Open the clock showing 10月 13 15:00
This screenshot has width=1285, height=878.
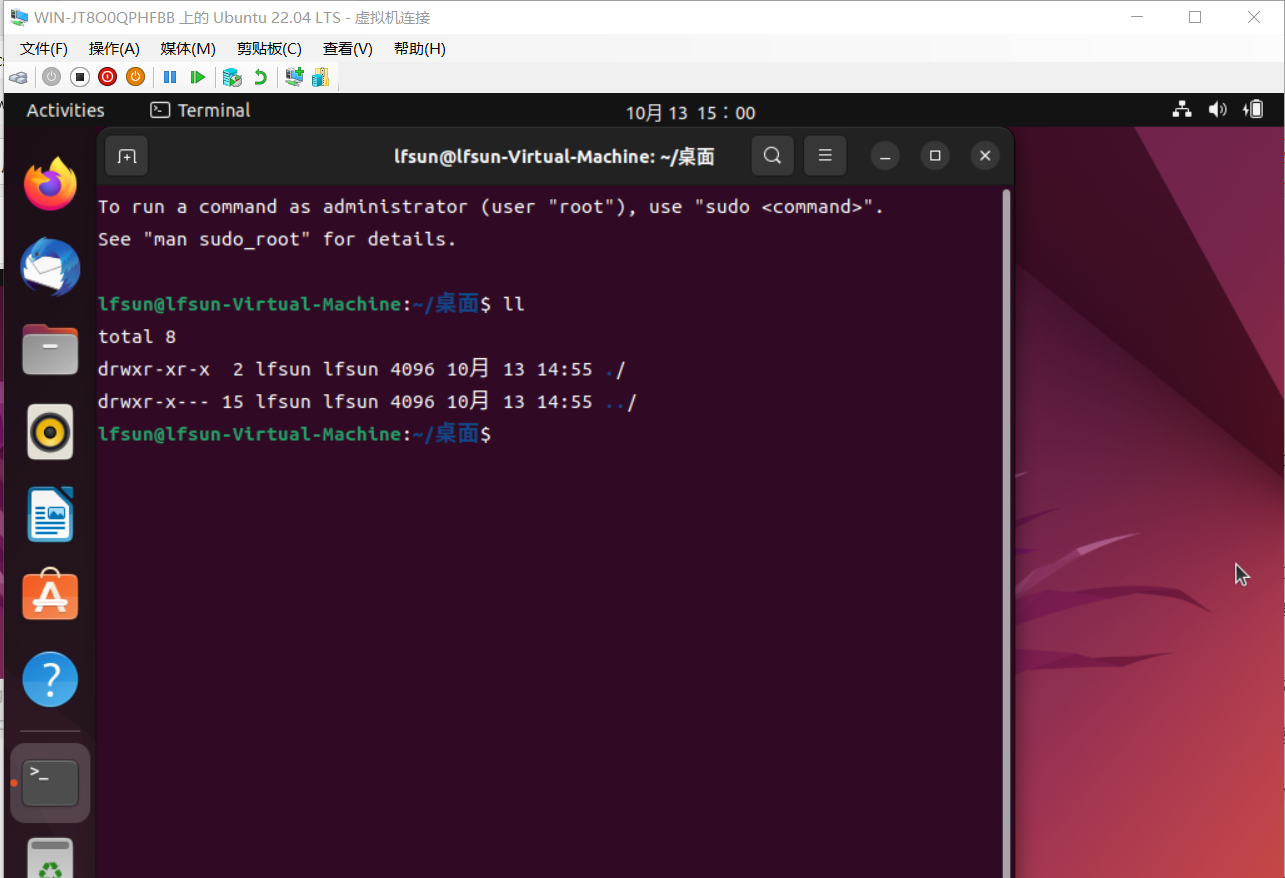[x=691, y=113]
